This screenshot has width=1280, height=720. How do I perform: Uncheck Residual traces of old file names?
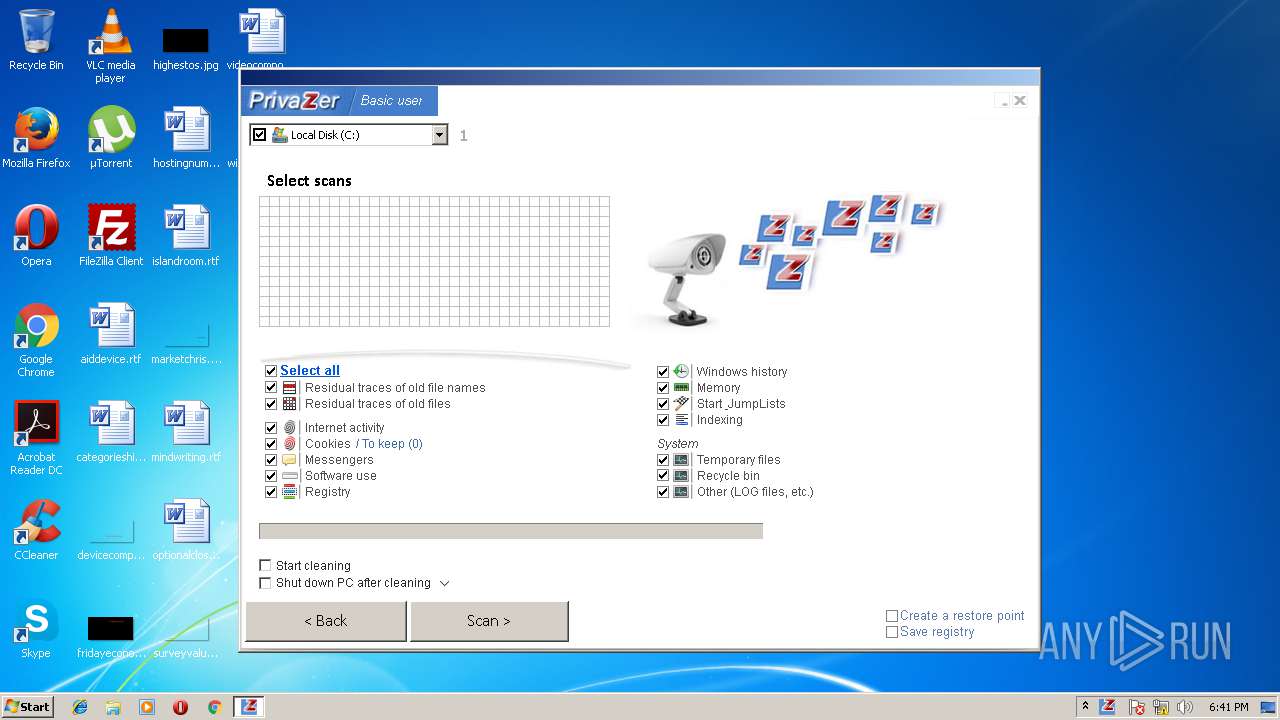[271, 388]
